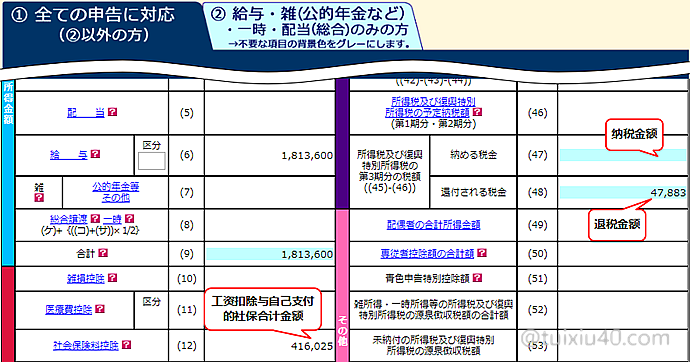This screenshot has height=362, width=690.
Task: Open help icon next to 合計
Action: coord(103,253)
